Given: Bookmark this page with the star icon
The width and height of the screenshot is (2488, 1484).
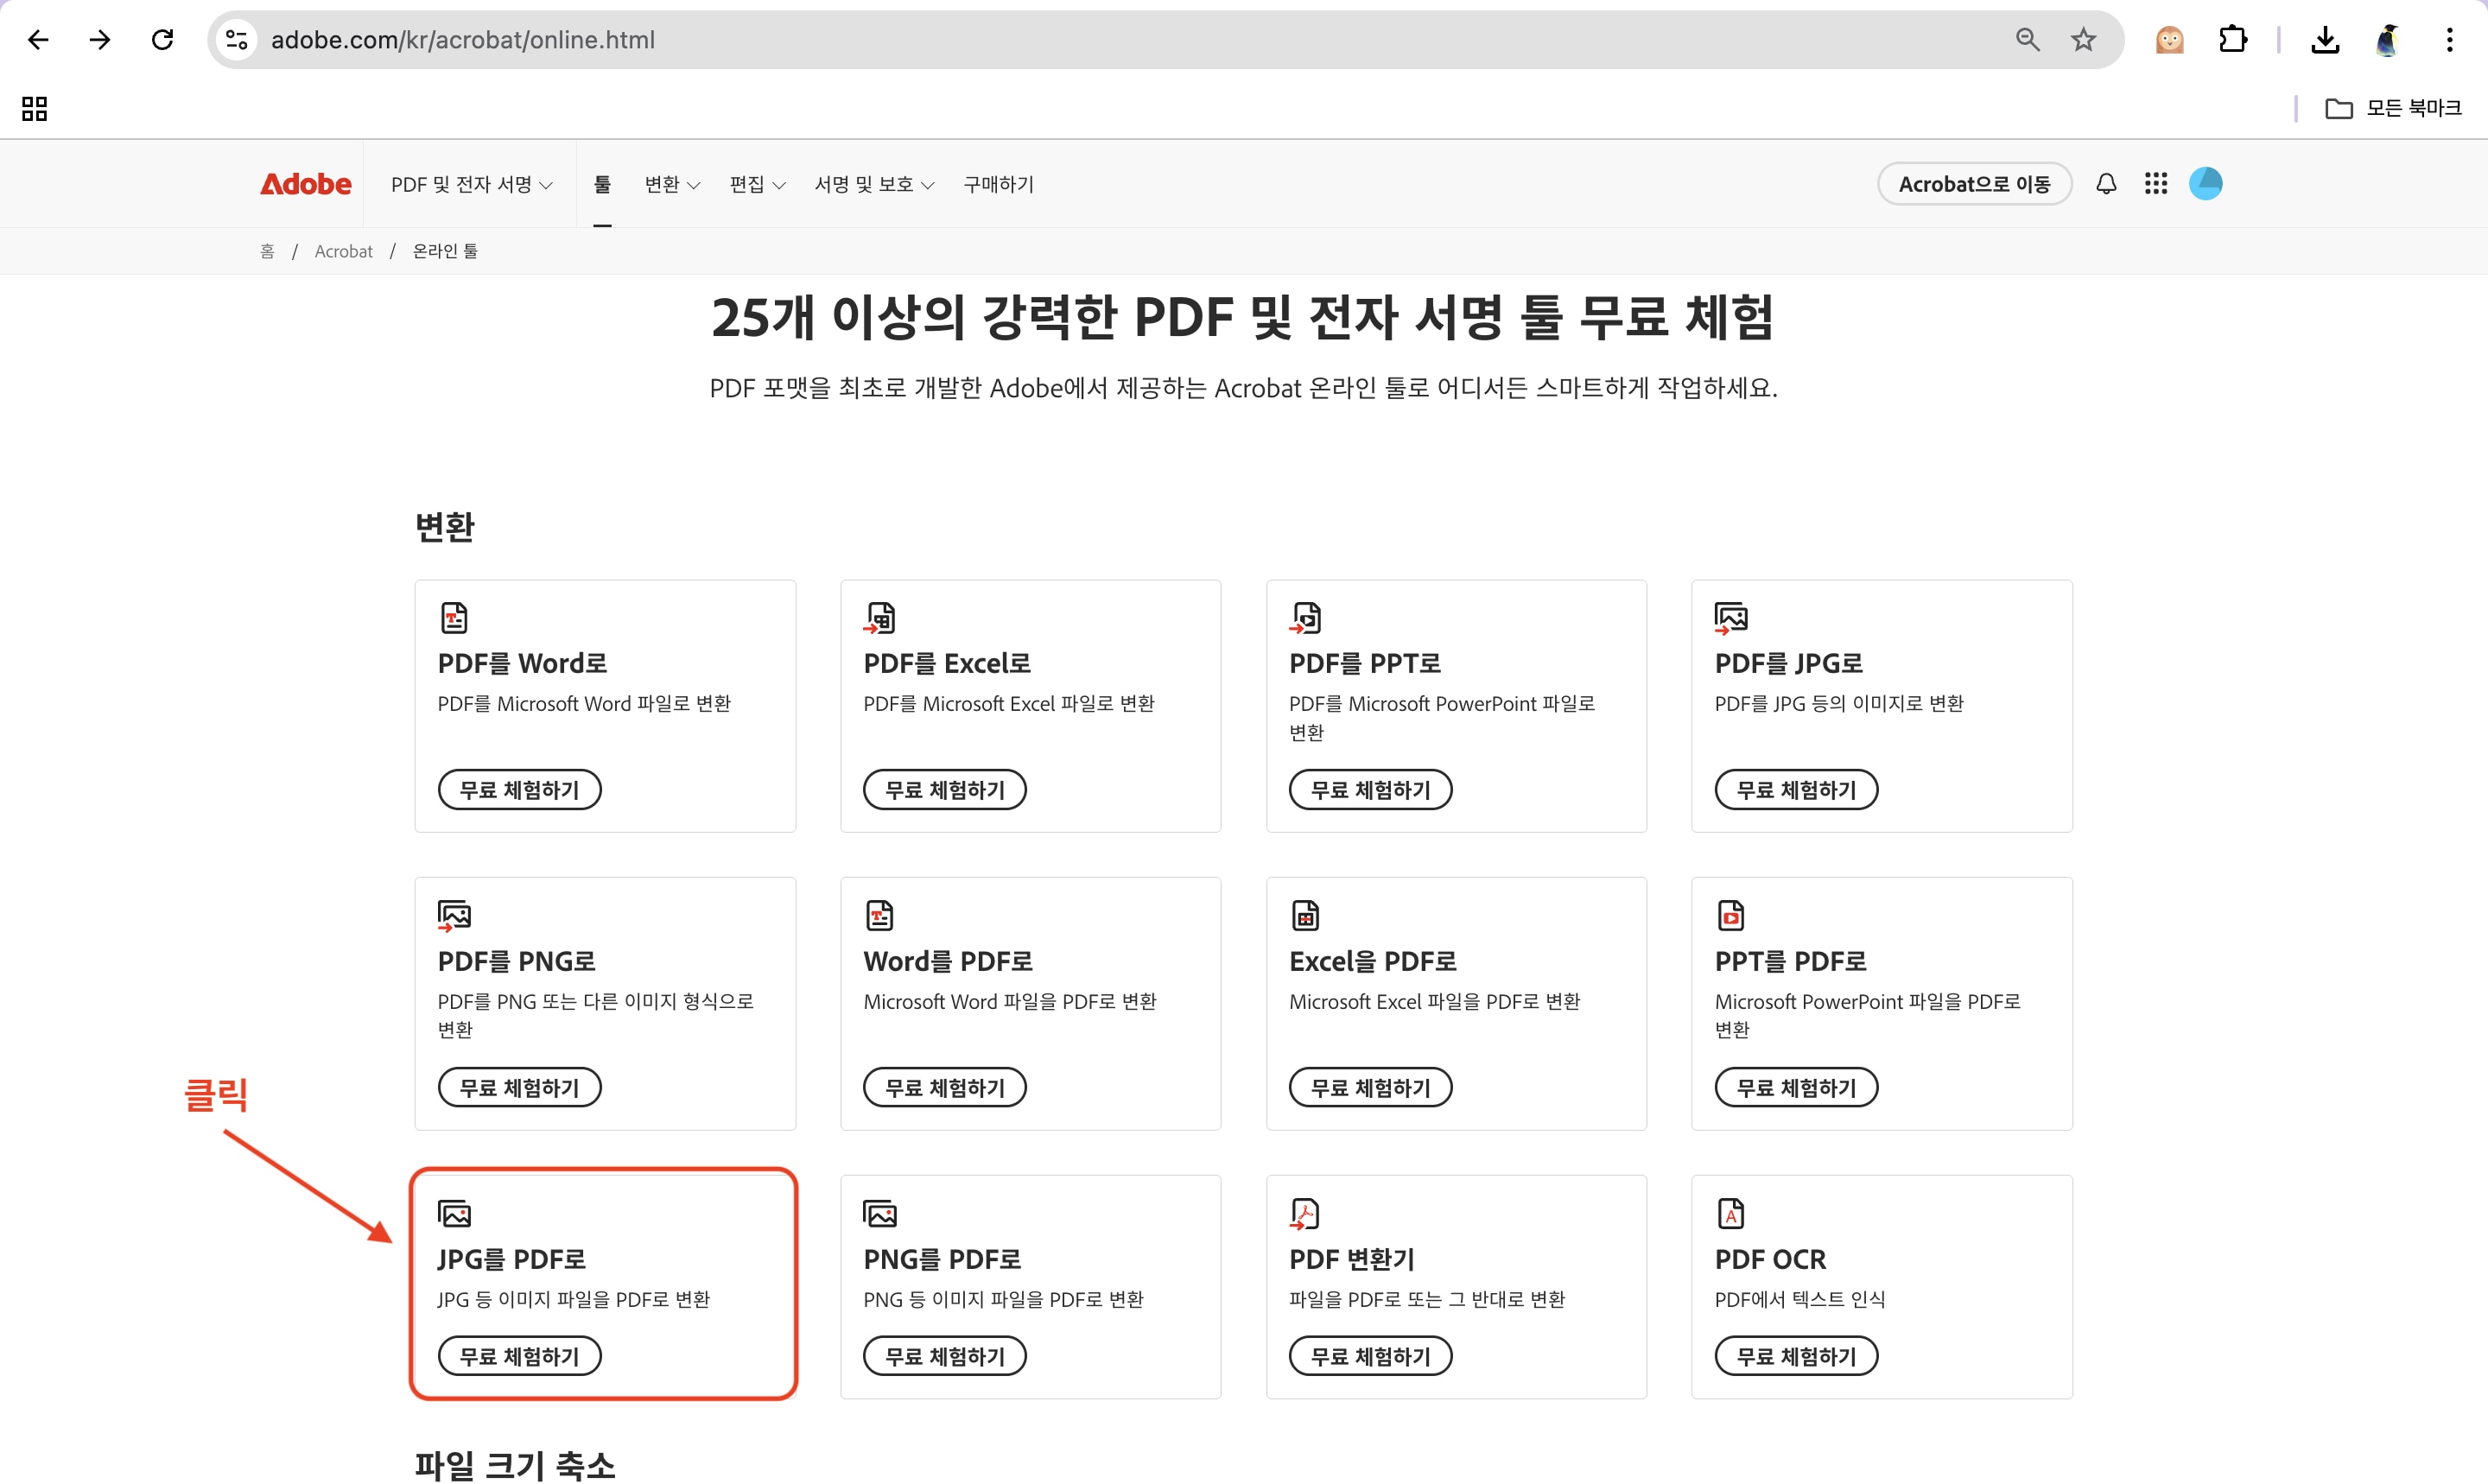Looking at the screenshot, I should point(2083,40).
